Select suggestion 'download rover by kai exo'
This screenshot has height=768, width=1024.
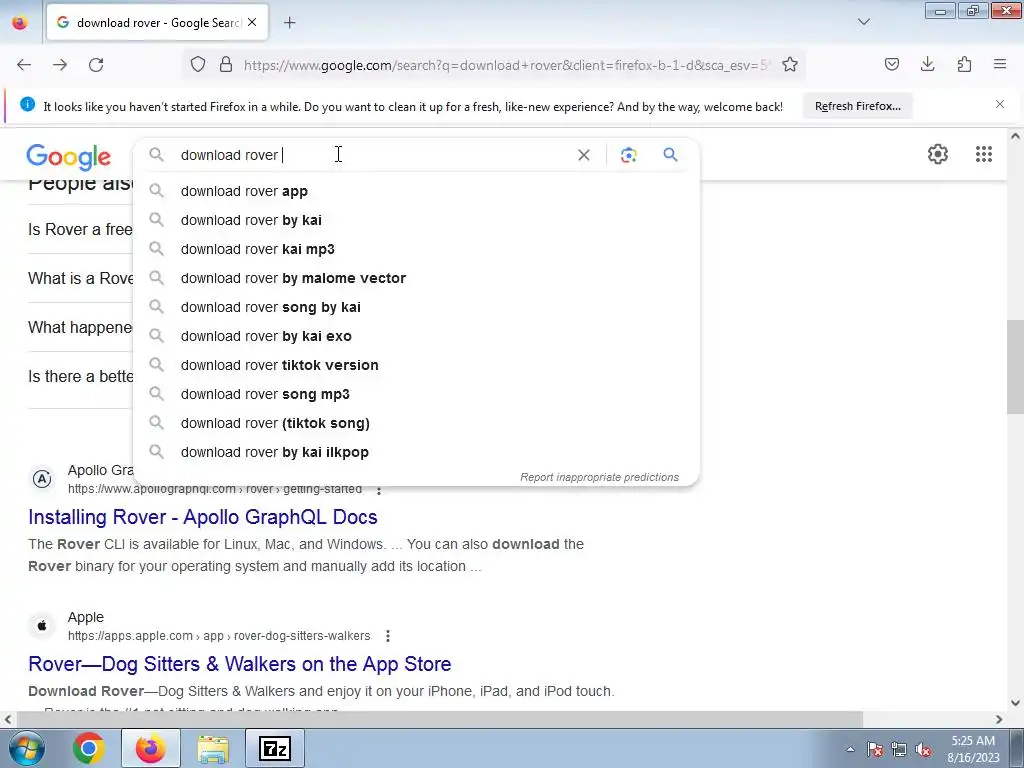coord(416,336)
